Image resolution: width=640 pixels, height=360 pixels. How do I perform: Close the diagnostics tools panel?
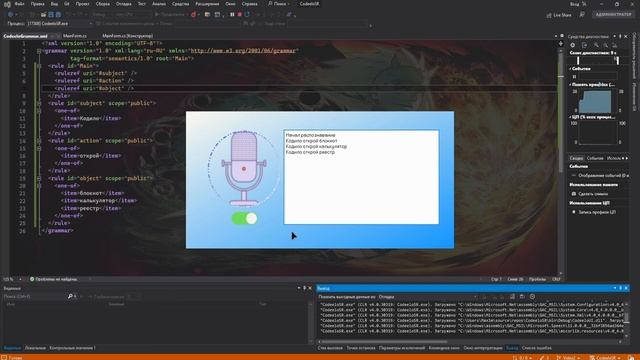click(x=626, y=36)
